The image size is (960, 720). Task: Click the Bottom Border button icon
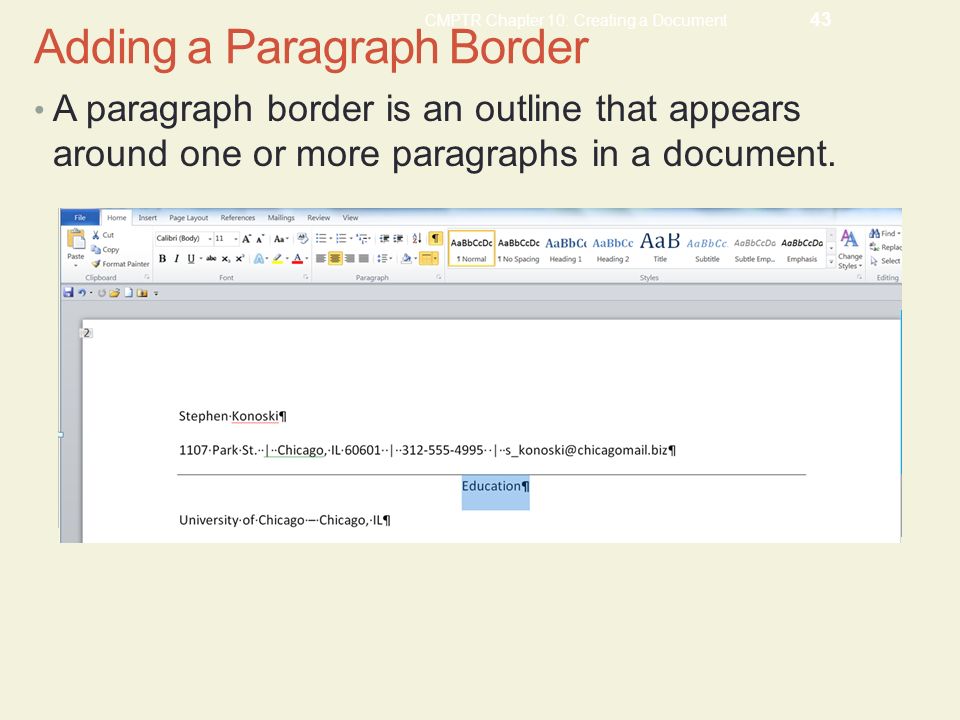tap(426, 258)
